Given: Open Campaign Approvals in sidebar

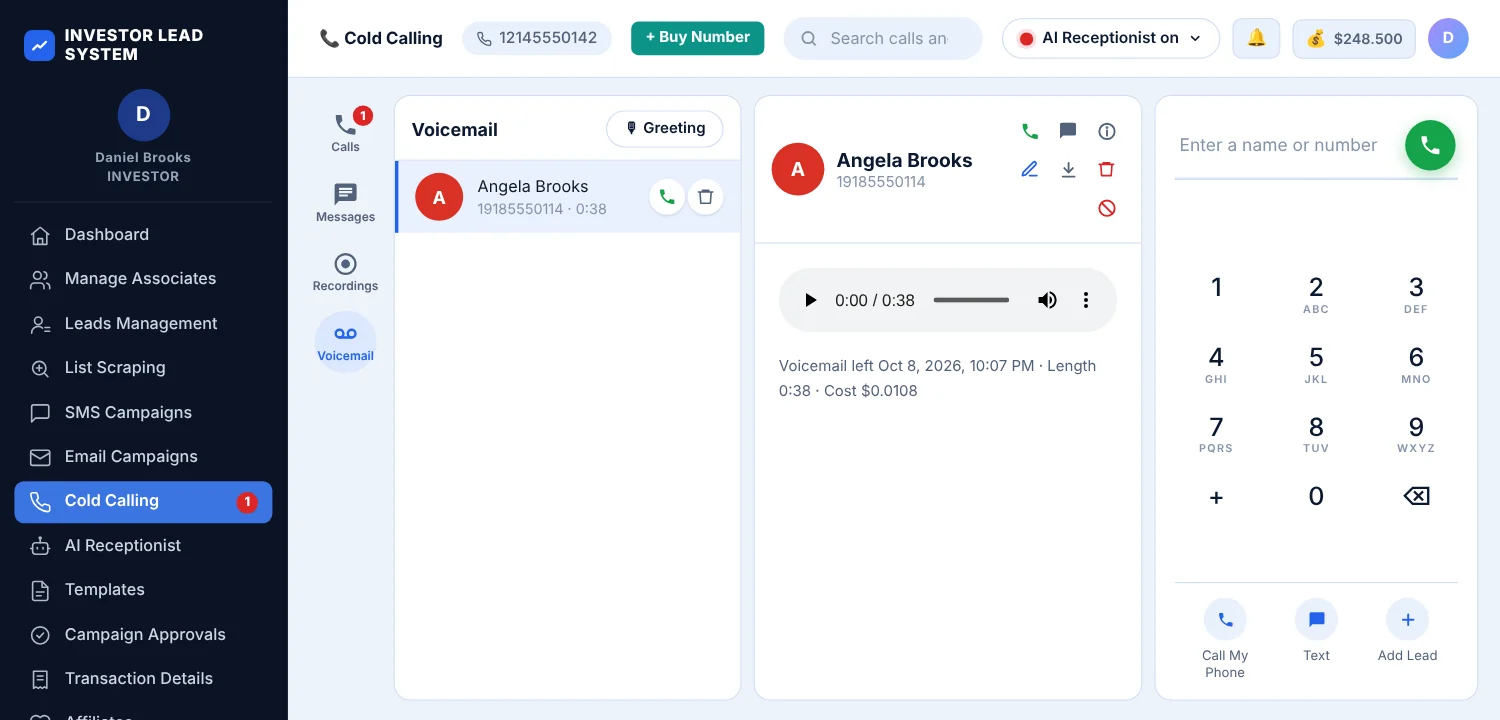Looking at the screenshot, I should [x=143, y=635].
